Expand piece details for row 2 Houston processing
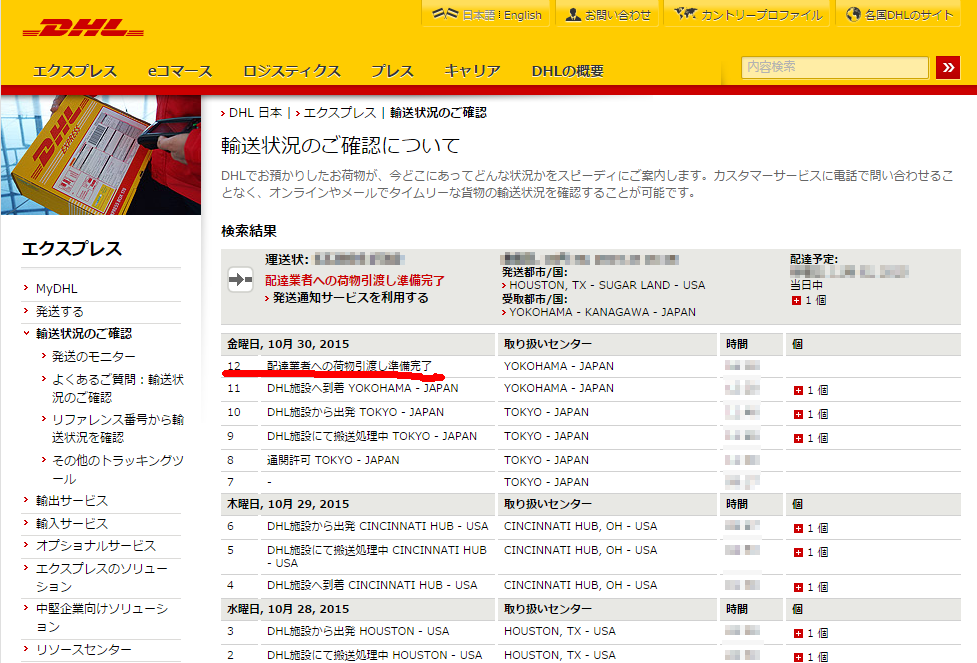977x663 pixels. (x=798, y=657)
